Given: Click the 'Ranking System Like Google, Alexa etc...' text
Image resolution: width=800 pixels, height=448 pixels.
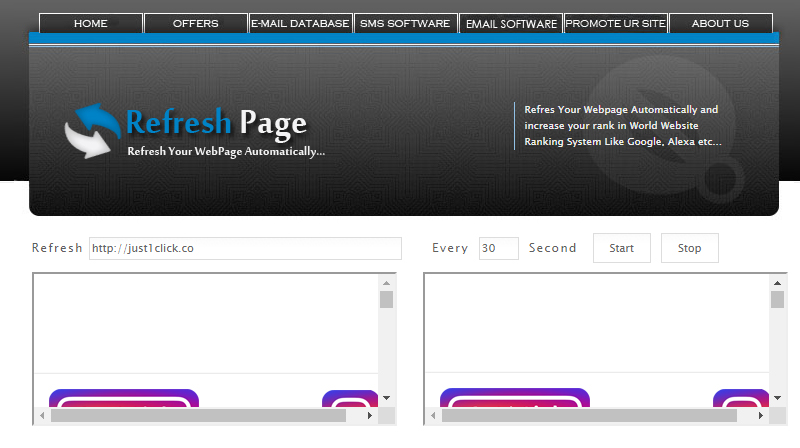Looking at the screenshot, I should click(x=623, y=142).
